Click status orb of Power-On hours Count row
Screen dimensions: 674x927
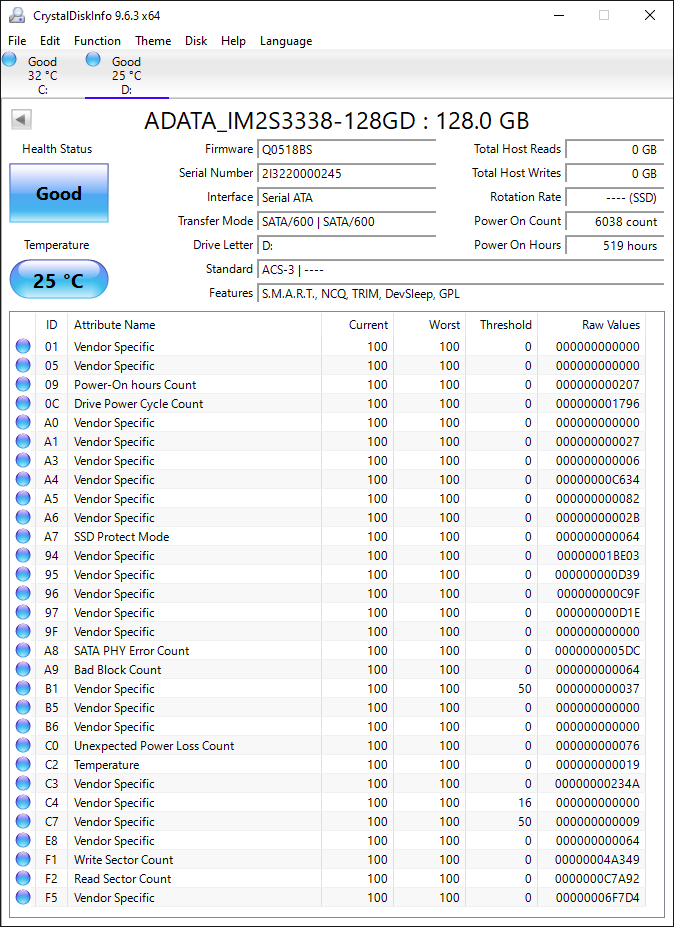pyautogui.click(x=23, y=384)
